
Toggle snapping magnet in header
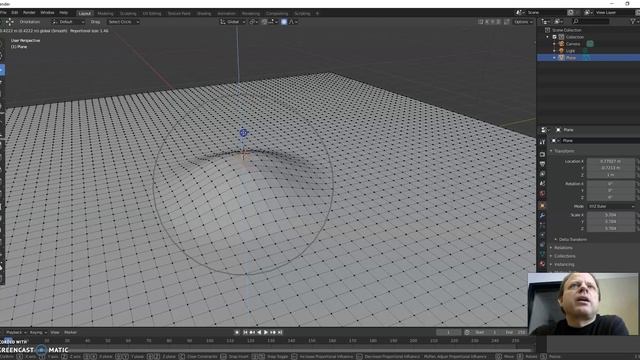(264, 22)
